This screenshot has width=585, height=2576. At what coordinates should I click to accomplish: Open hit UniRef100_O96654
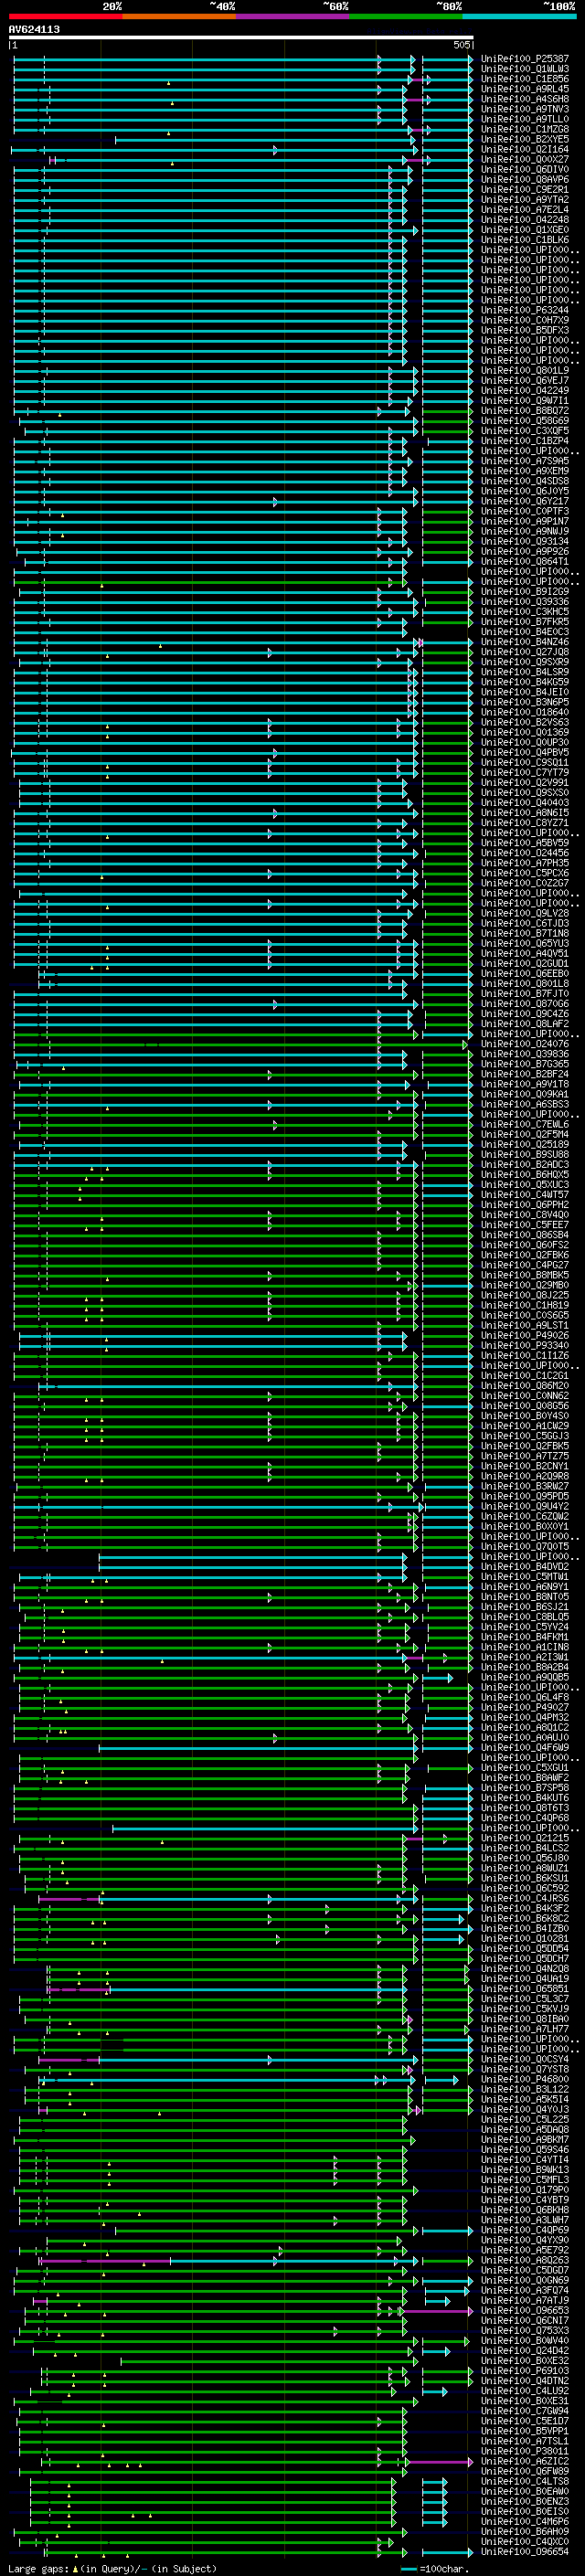coord(525,2552)
